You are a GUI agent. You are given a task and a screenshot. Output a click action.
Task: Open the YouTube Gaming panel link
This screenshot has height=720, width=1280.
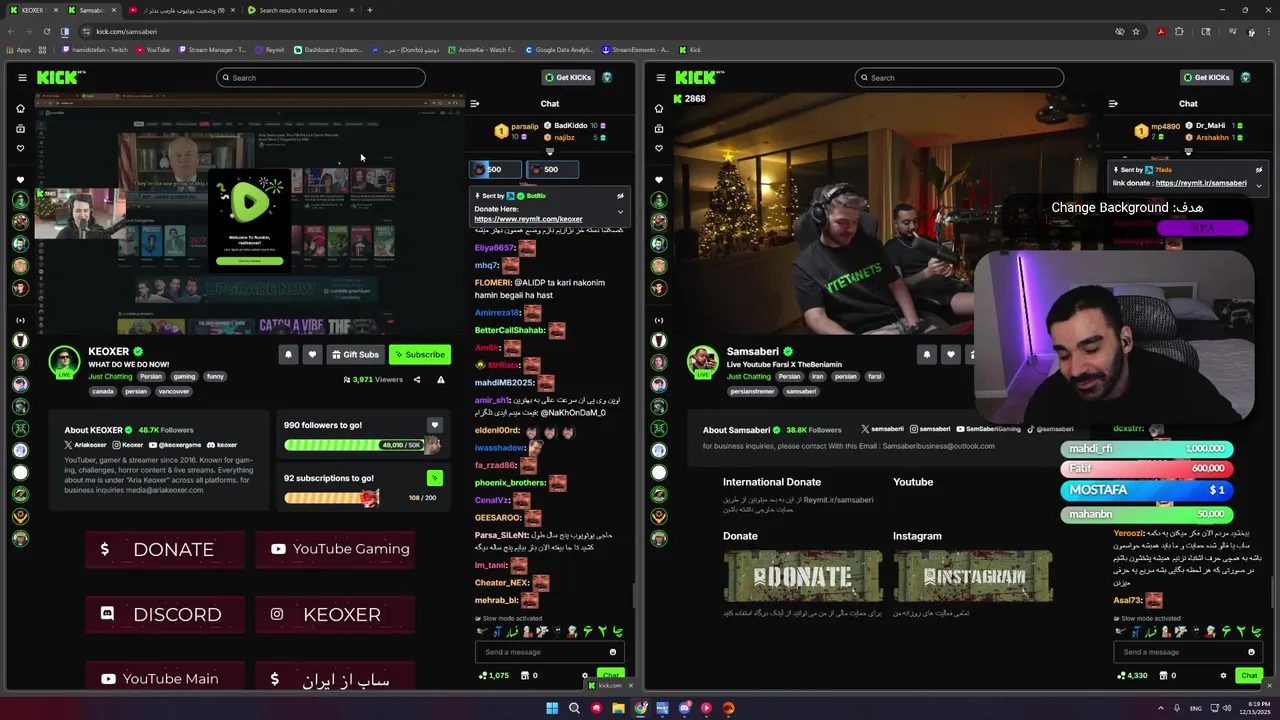335,549
